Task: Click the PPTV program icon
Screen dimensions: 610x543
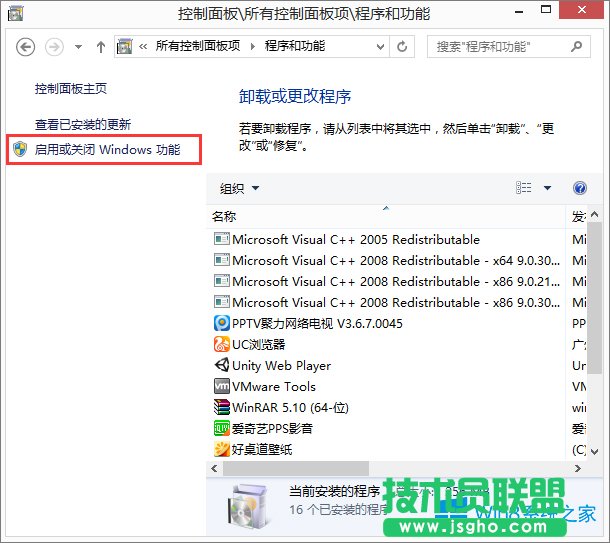Action: [x=222, y=323]
